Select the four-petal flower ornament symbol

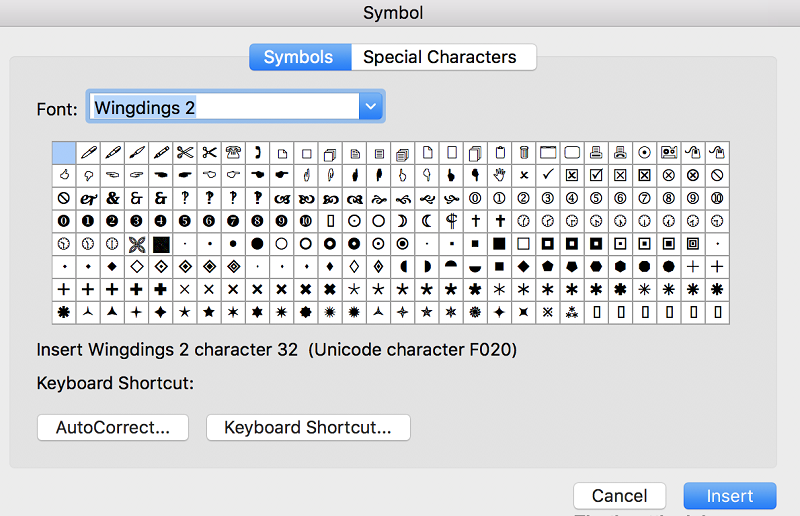pos(137,244)
